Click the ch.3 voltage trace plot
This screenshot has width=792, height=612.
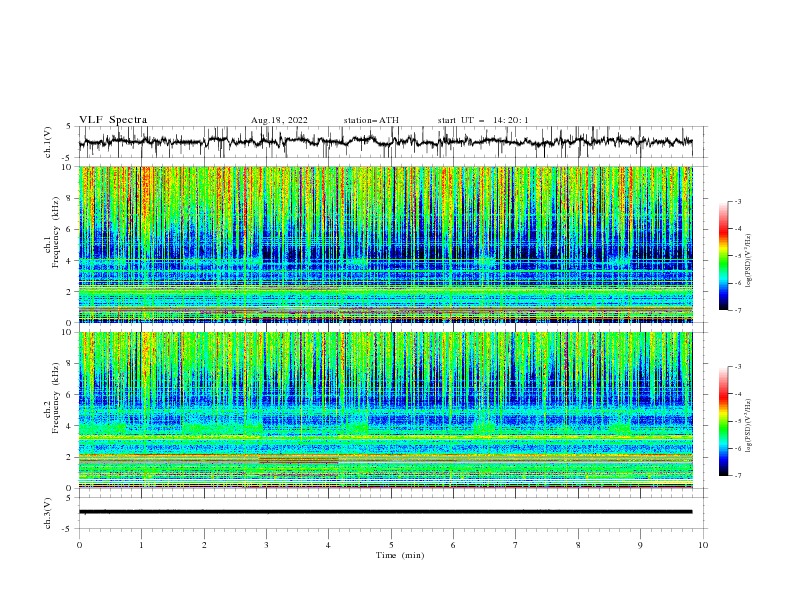pos(393,513)
